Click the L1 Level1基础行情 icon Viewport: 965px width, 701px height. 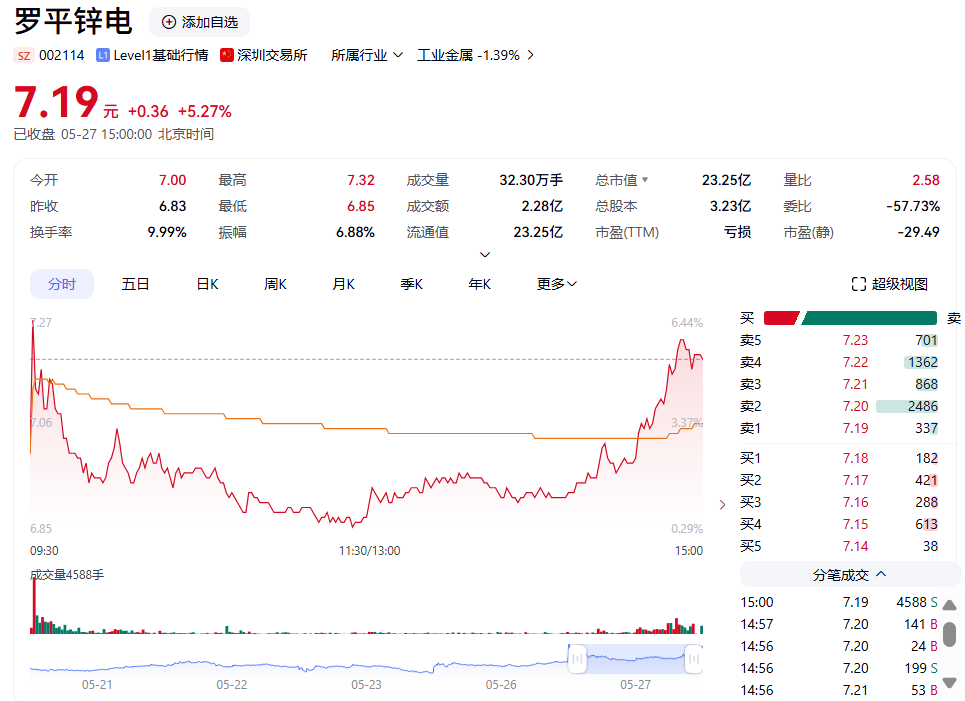point(103,55)
